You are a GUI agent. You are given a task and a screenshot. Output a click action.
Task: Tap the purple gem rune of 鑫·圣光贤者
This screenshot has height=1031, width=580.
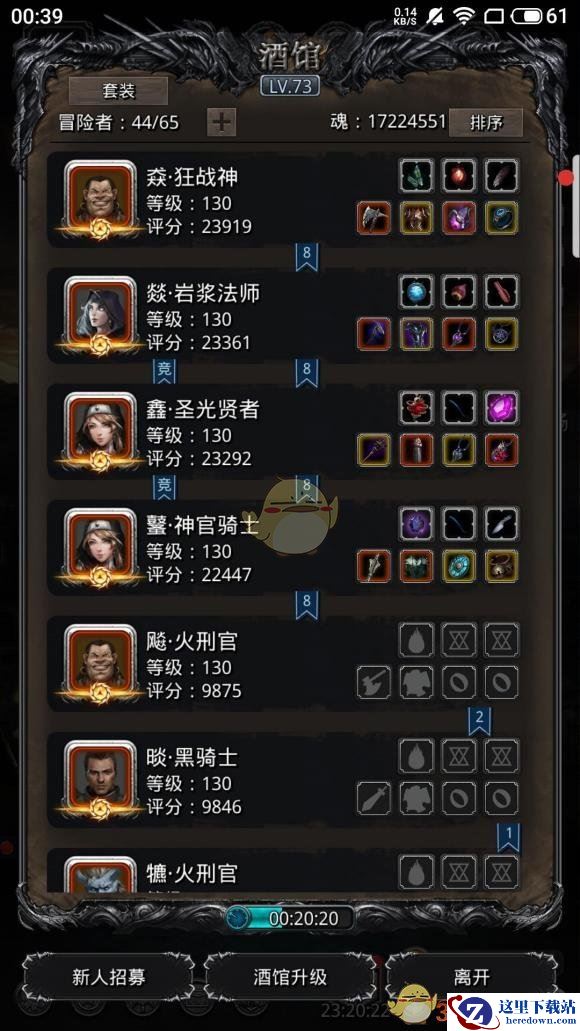tap(502, 407)
